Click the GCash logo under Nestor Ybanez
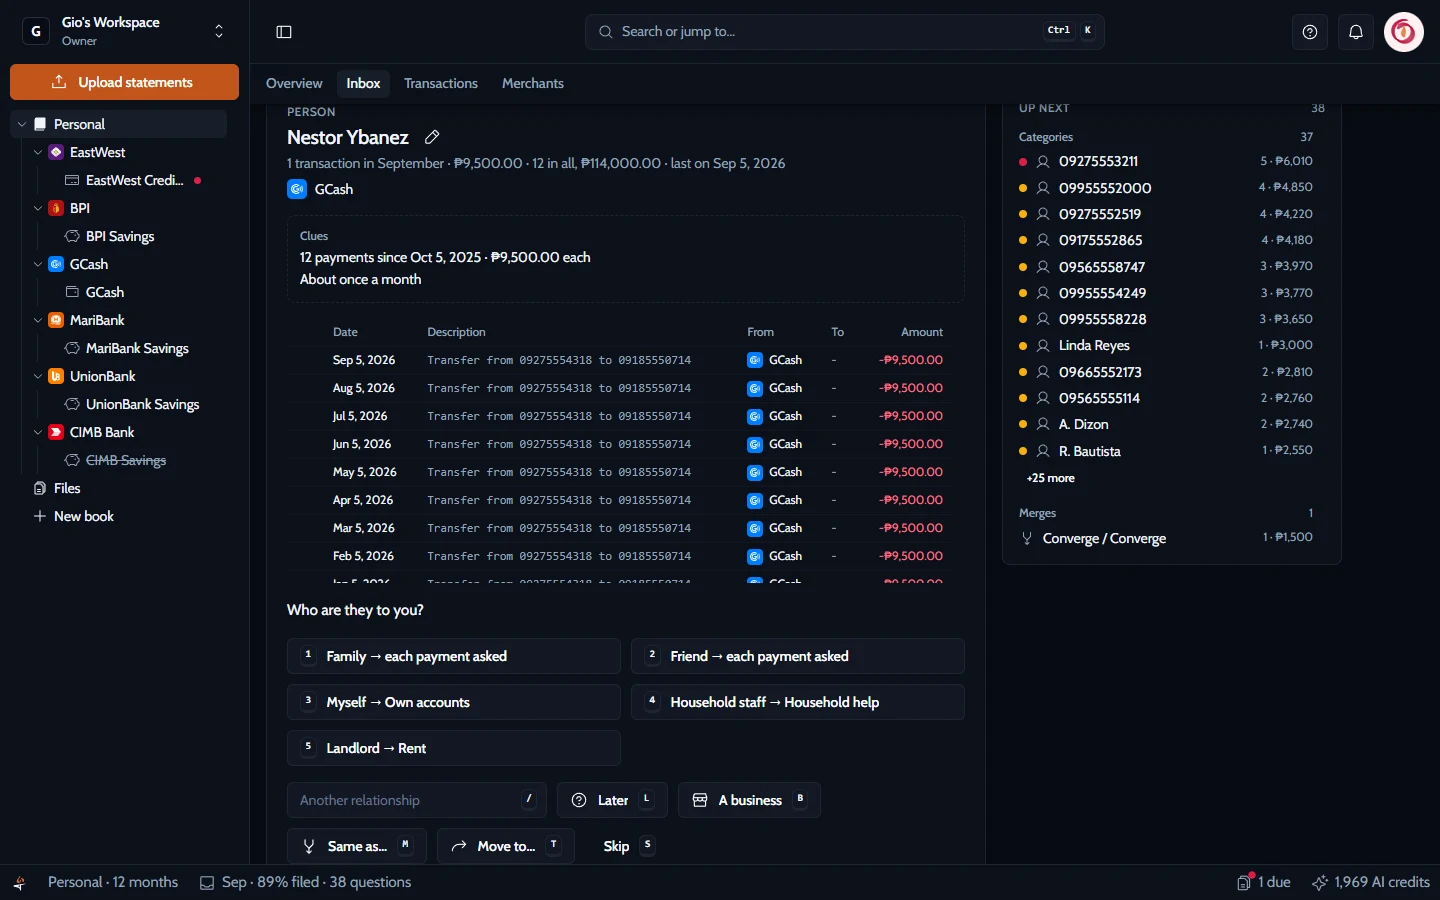This screenshot has width=1440, height=900. 297,189
